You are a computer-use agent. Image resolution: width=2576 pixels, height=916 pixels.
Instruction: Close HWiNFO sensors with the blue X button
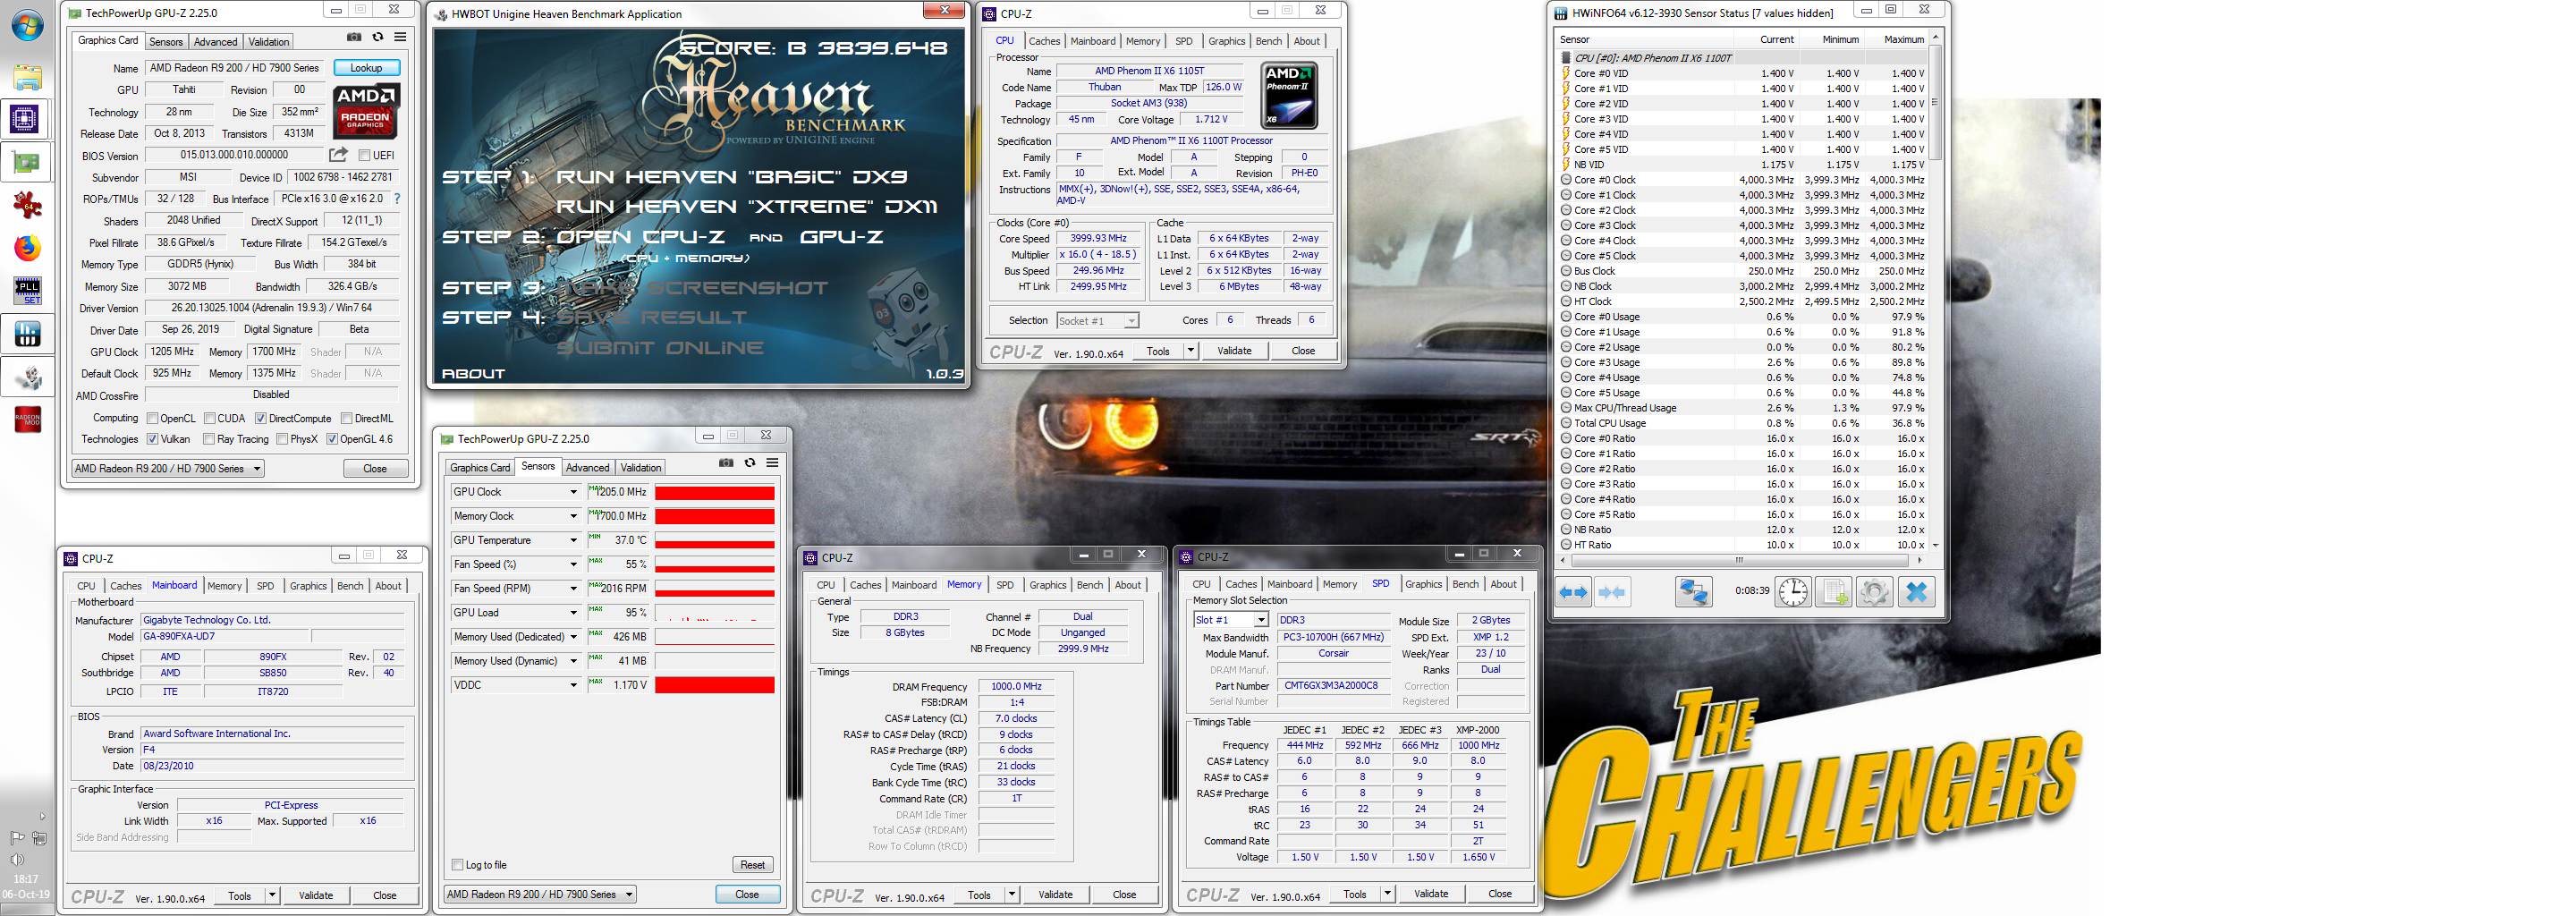click(x=1916, y=592)
